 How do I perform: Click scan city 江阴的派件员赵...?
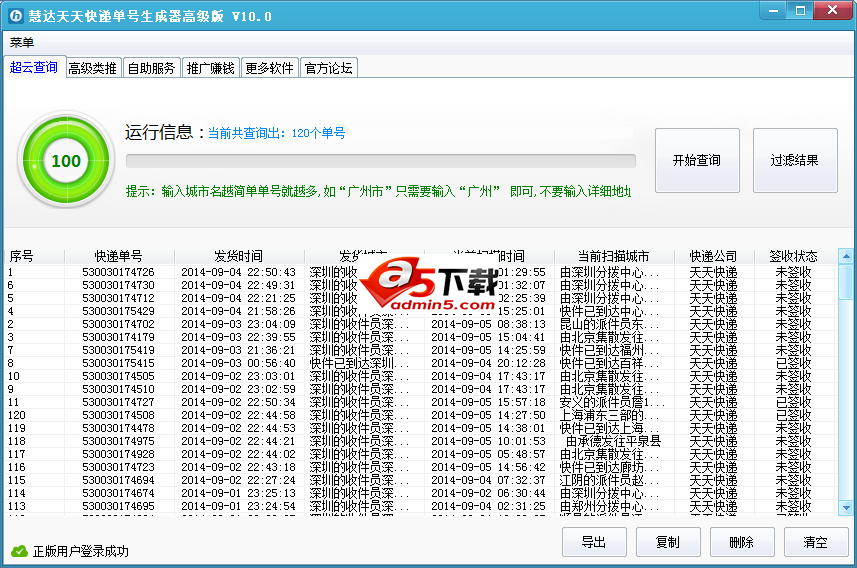(x=609, y=481)
